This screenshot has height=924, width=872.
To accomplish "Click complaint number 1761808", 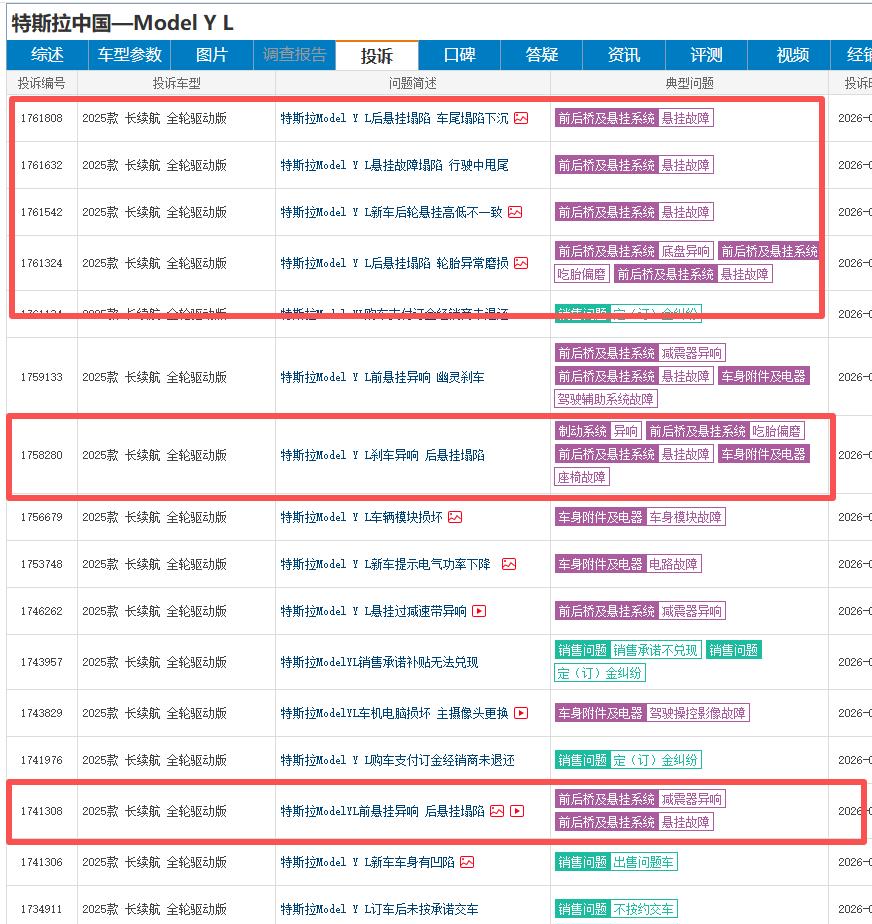I will pos(41,118).
